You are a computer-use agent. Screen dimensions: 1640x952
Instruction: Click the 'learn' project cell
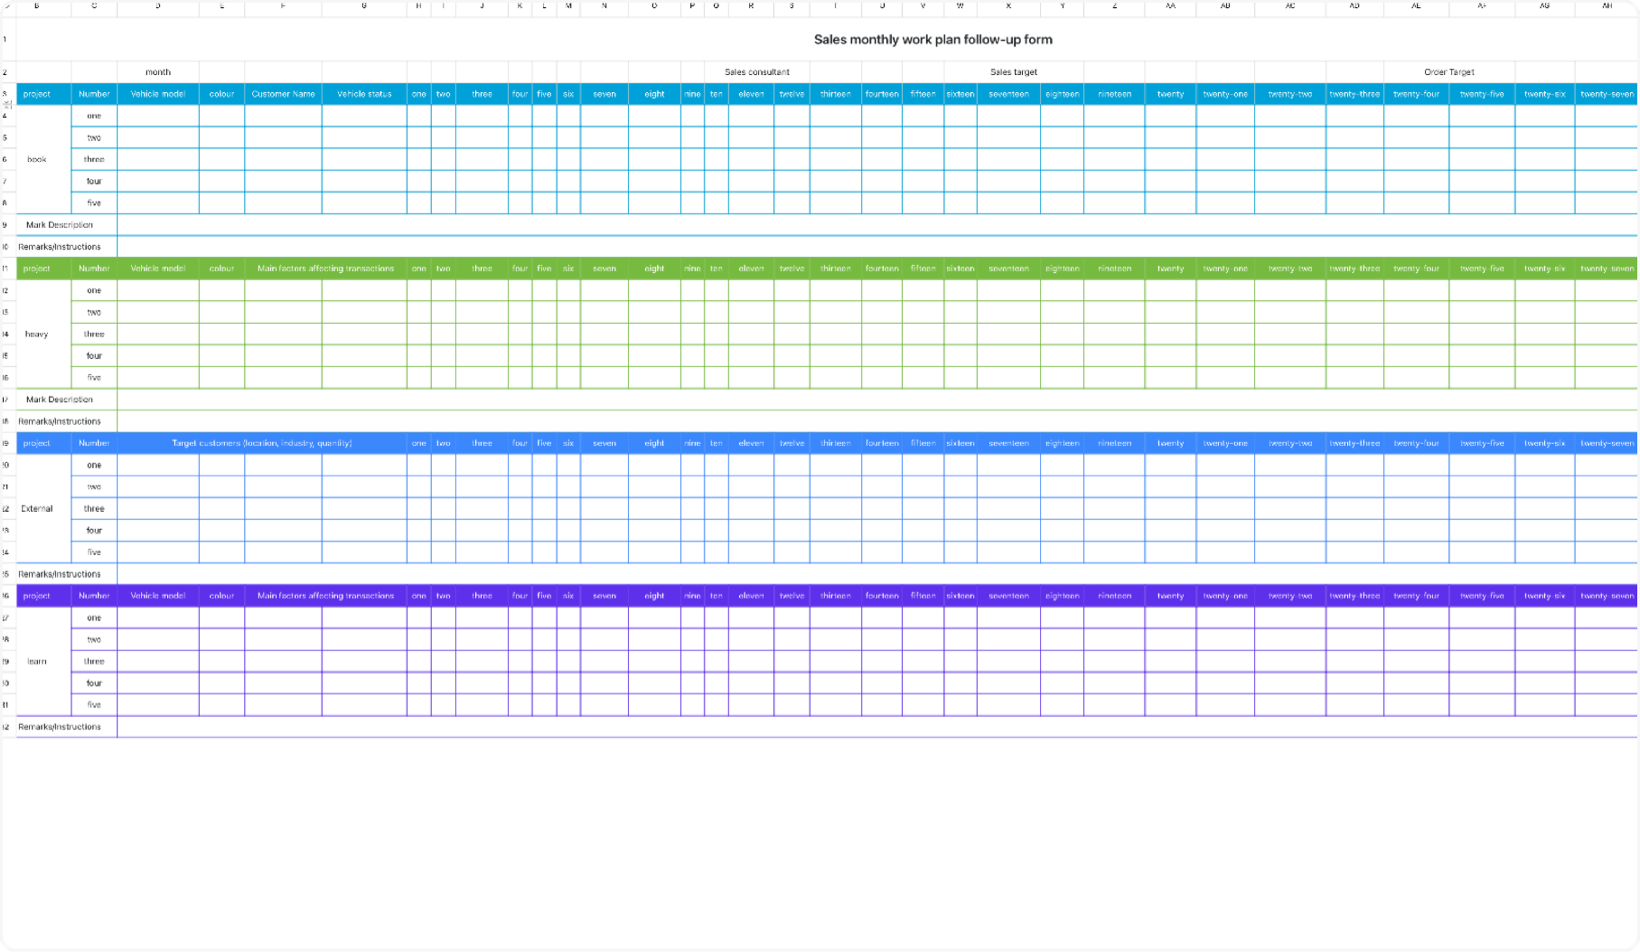point(37,661)
